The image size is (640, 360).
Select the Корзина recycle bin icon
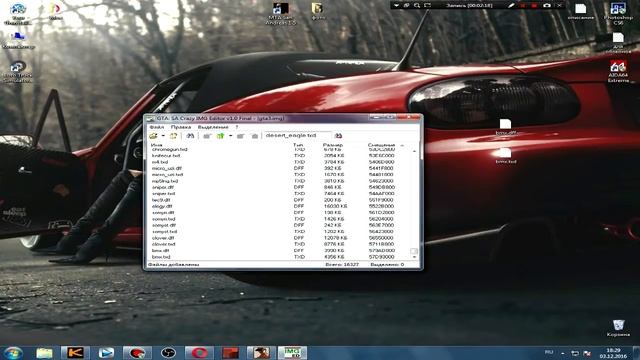[618, 328]
